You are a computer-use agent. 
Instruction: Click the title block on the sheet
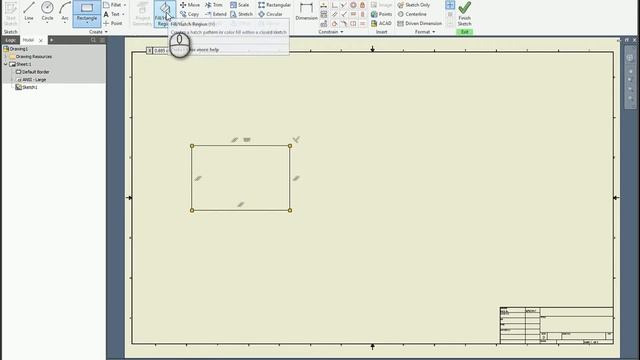coord(556,325)
